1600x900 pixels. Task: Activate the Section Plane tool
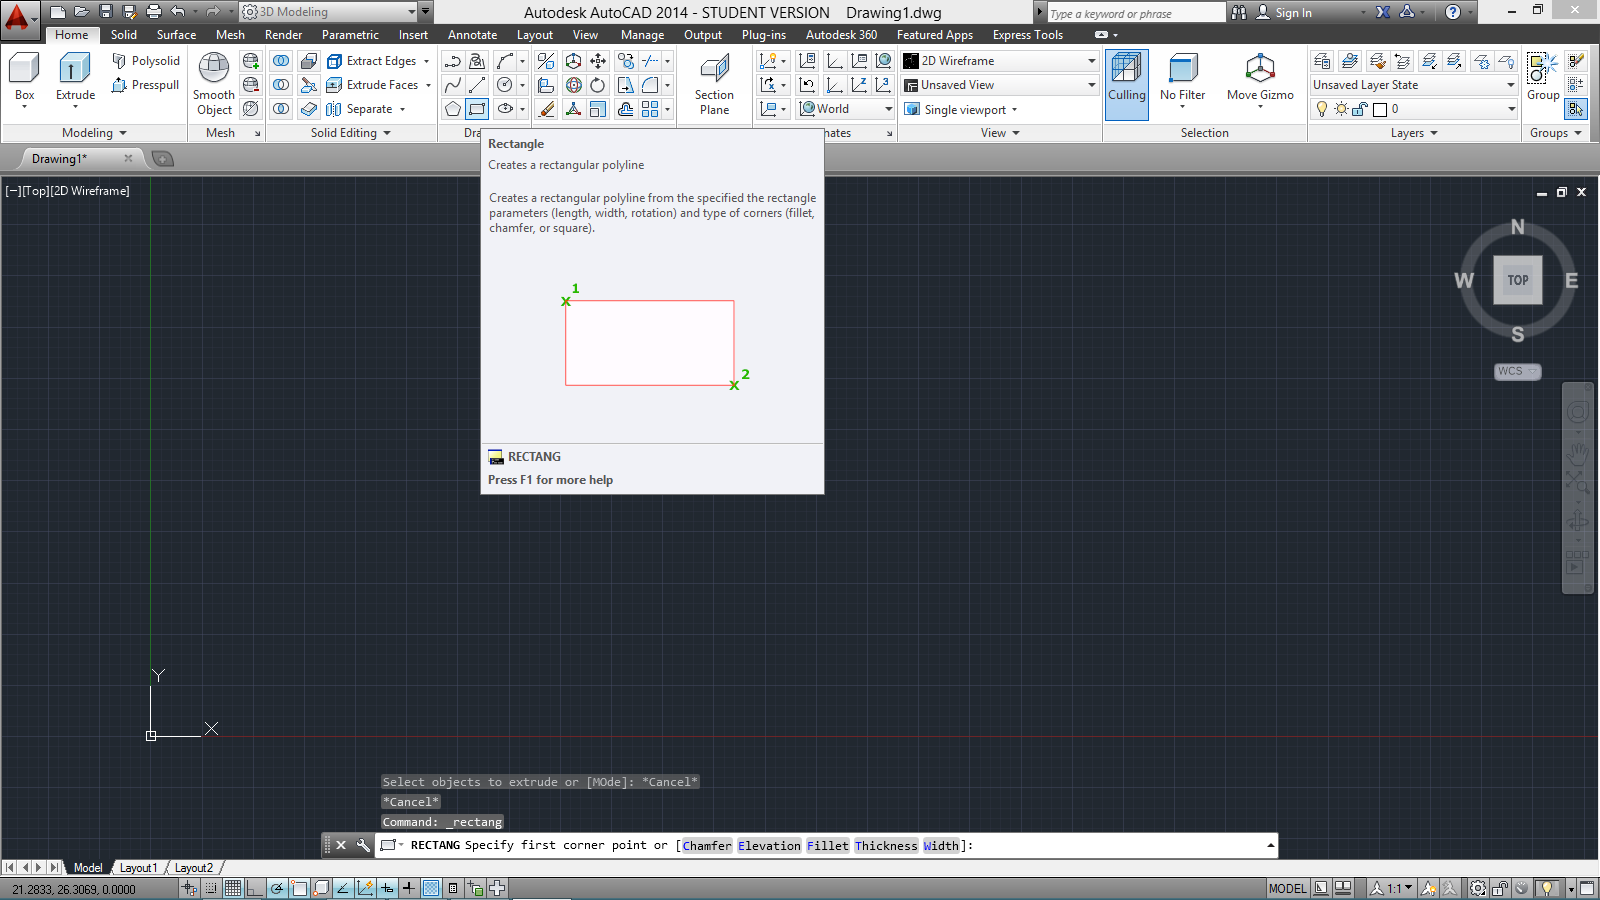click(x=714, y=70)
